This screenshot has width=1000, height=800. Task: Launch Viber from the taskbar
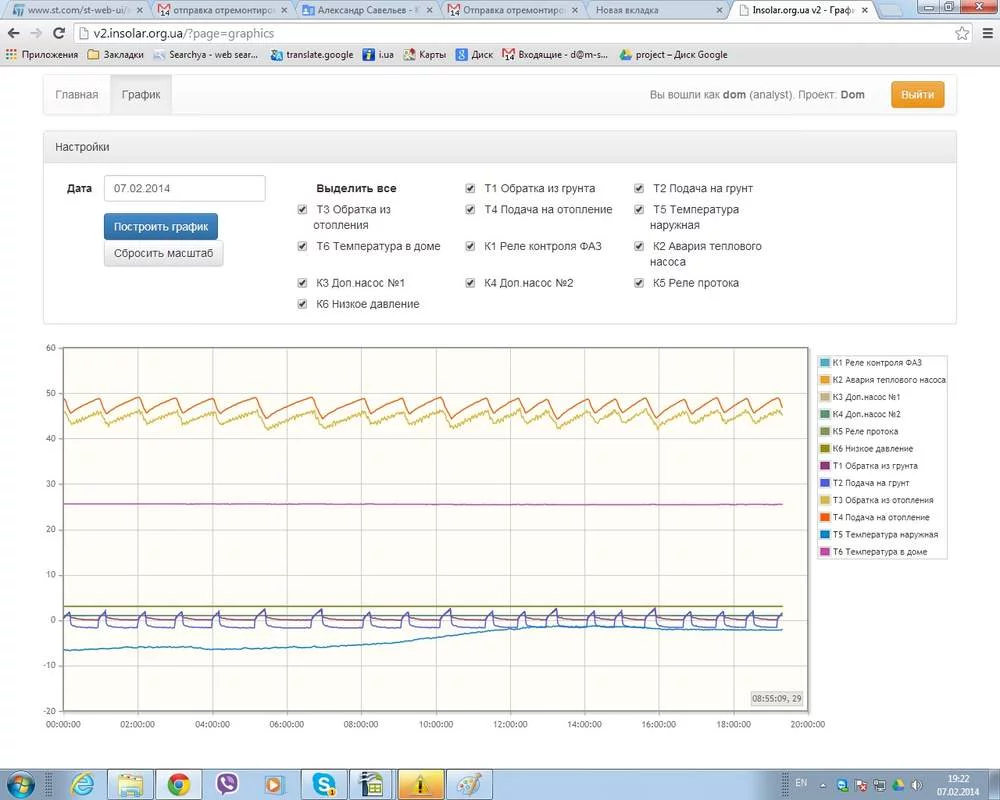228,783
